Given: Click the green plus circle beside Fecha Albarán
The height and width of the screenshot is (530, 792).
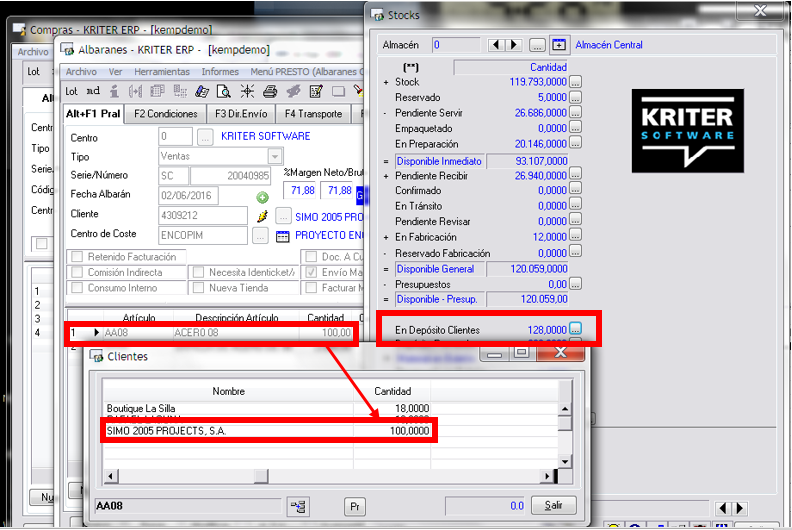Looking at the screenshot, I should tap(262, 198).
